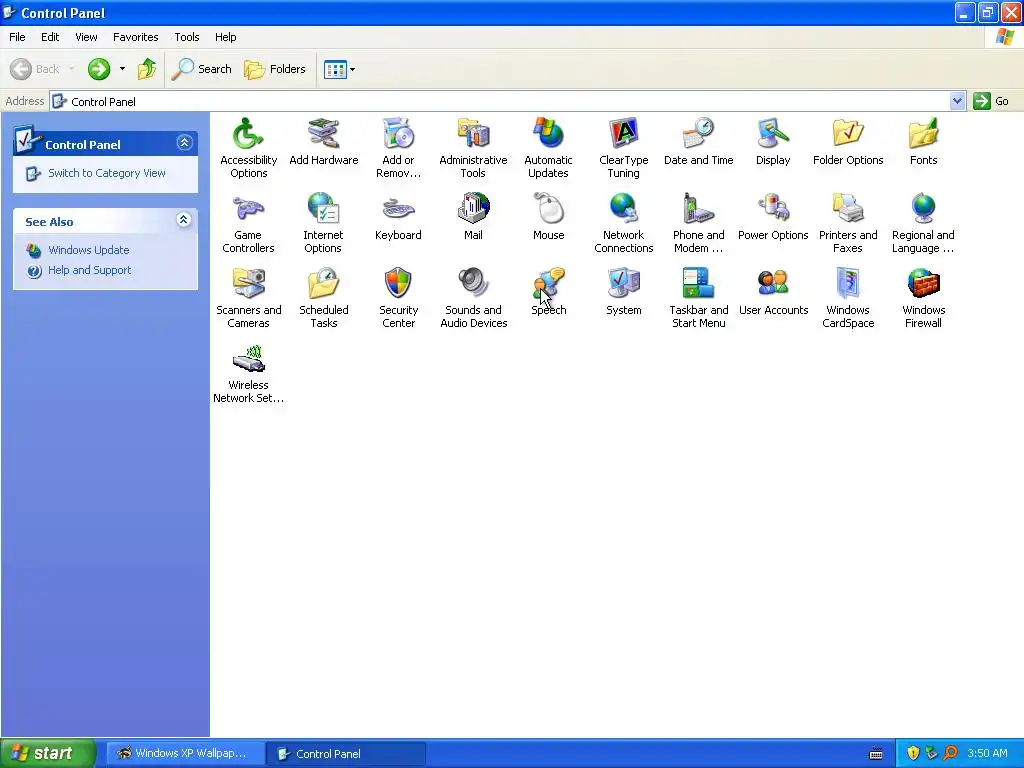This screenshot has width=1024, height=768.
Task: Expand the Address bar dropdown arrow
Action: pyautogui.click(x=957, y=101)
